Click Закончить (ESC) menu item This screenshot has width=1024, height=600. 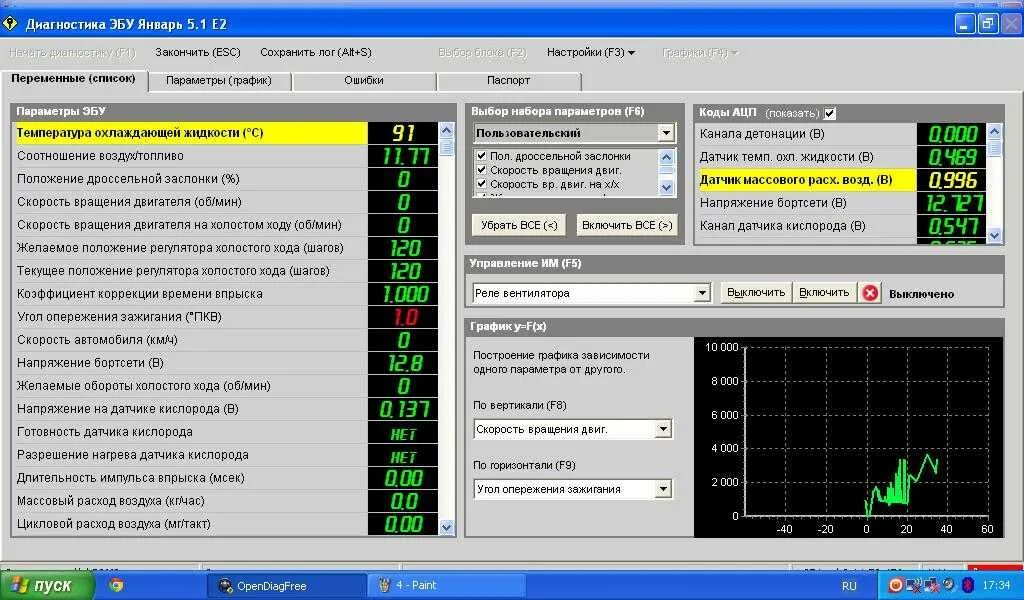click(198, 52)
